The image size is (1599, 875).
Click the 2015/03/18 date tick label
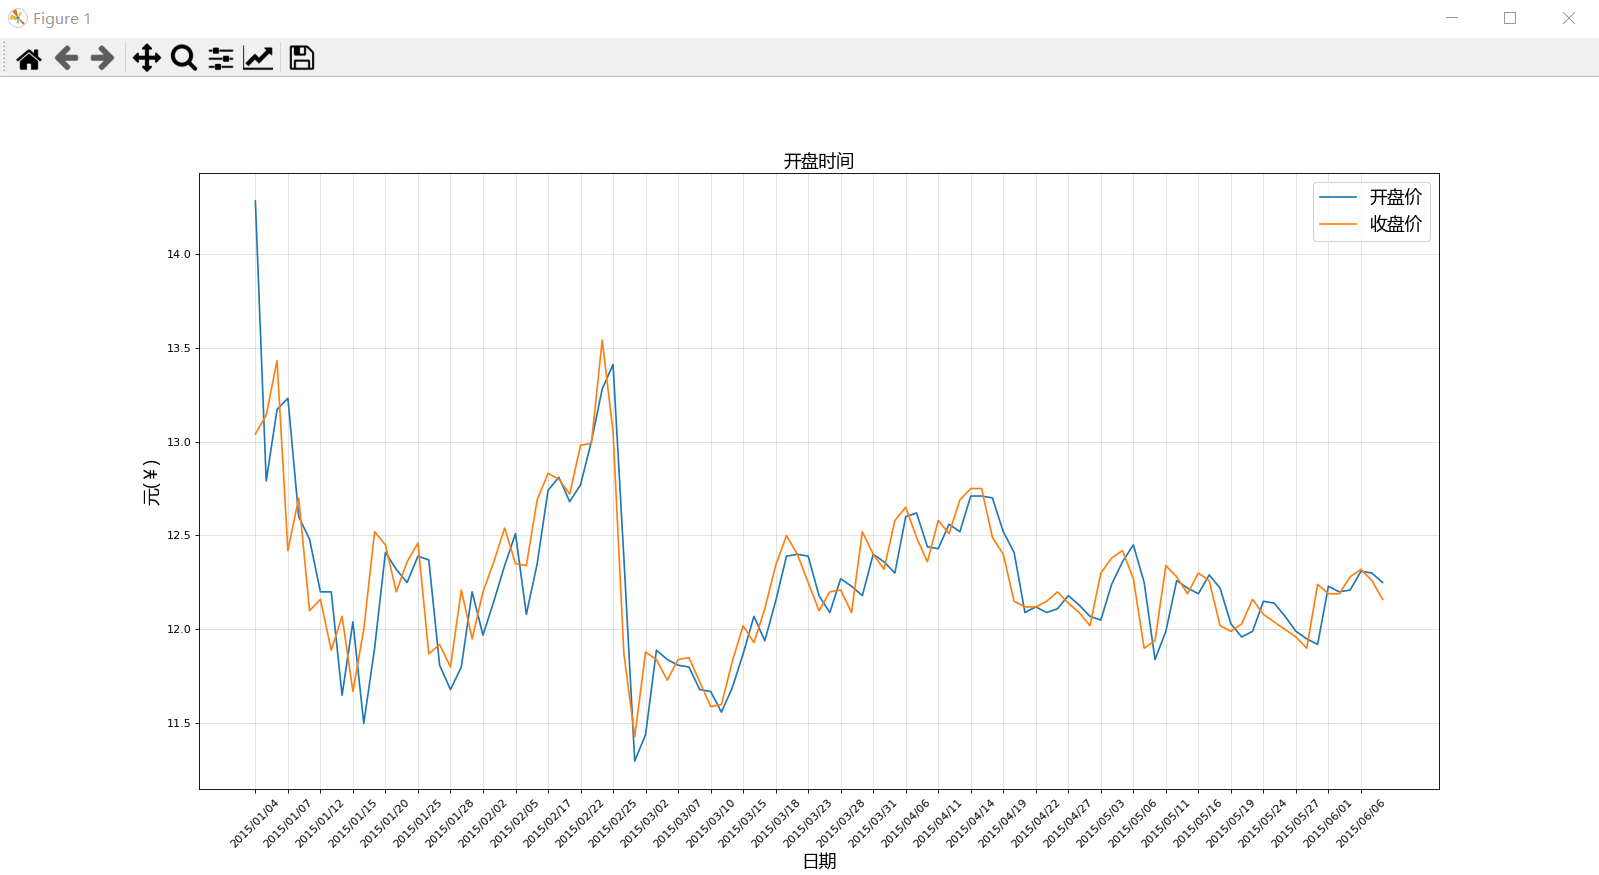pos(775,824)
